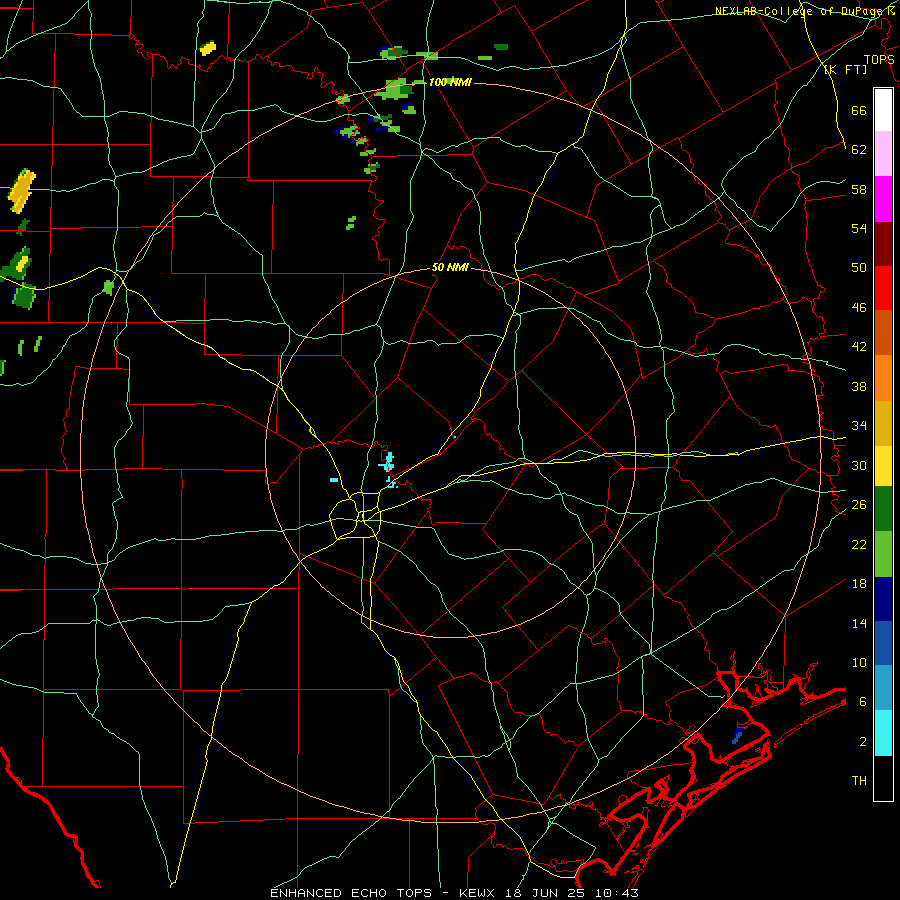The height and width of the screenshot is (900, 900).
Task: Click the magenta 58 kft legend swatch
Action: (883, 199)
